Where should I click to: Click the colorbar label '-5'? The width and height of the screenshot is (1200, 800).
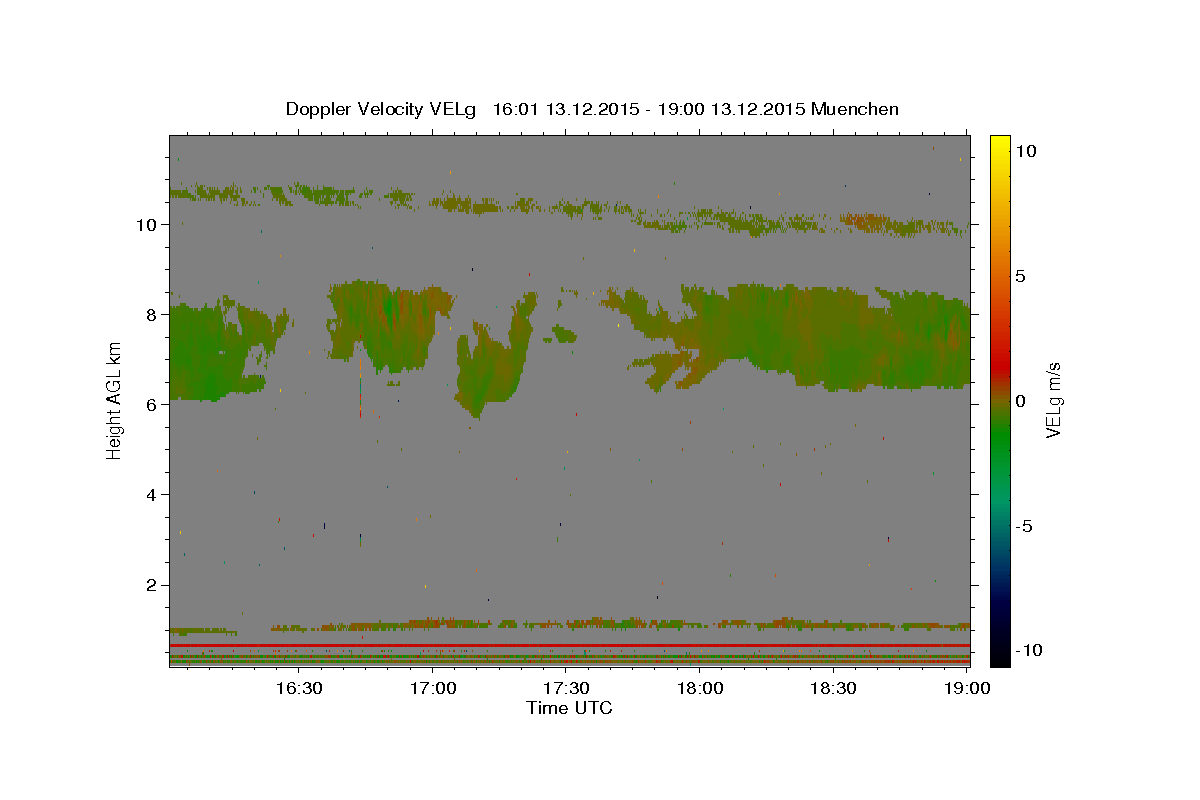(x=1023, y=526)
